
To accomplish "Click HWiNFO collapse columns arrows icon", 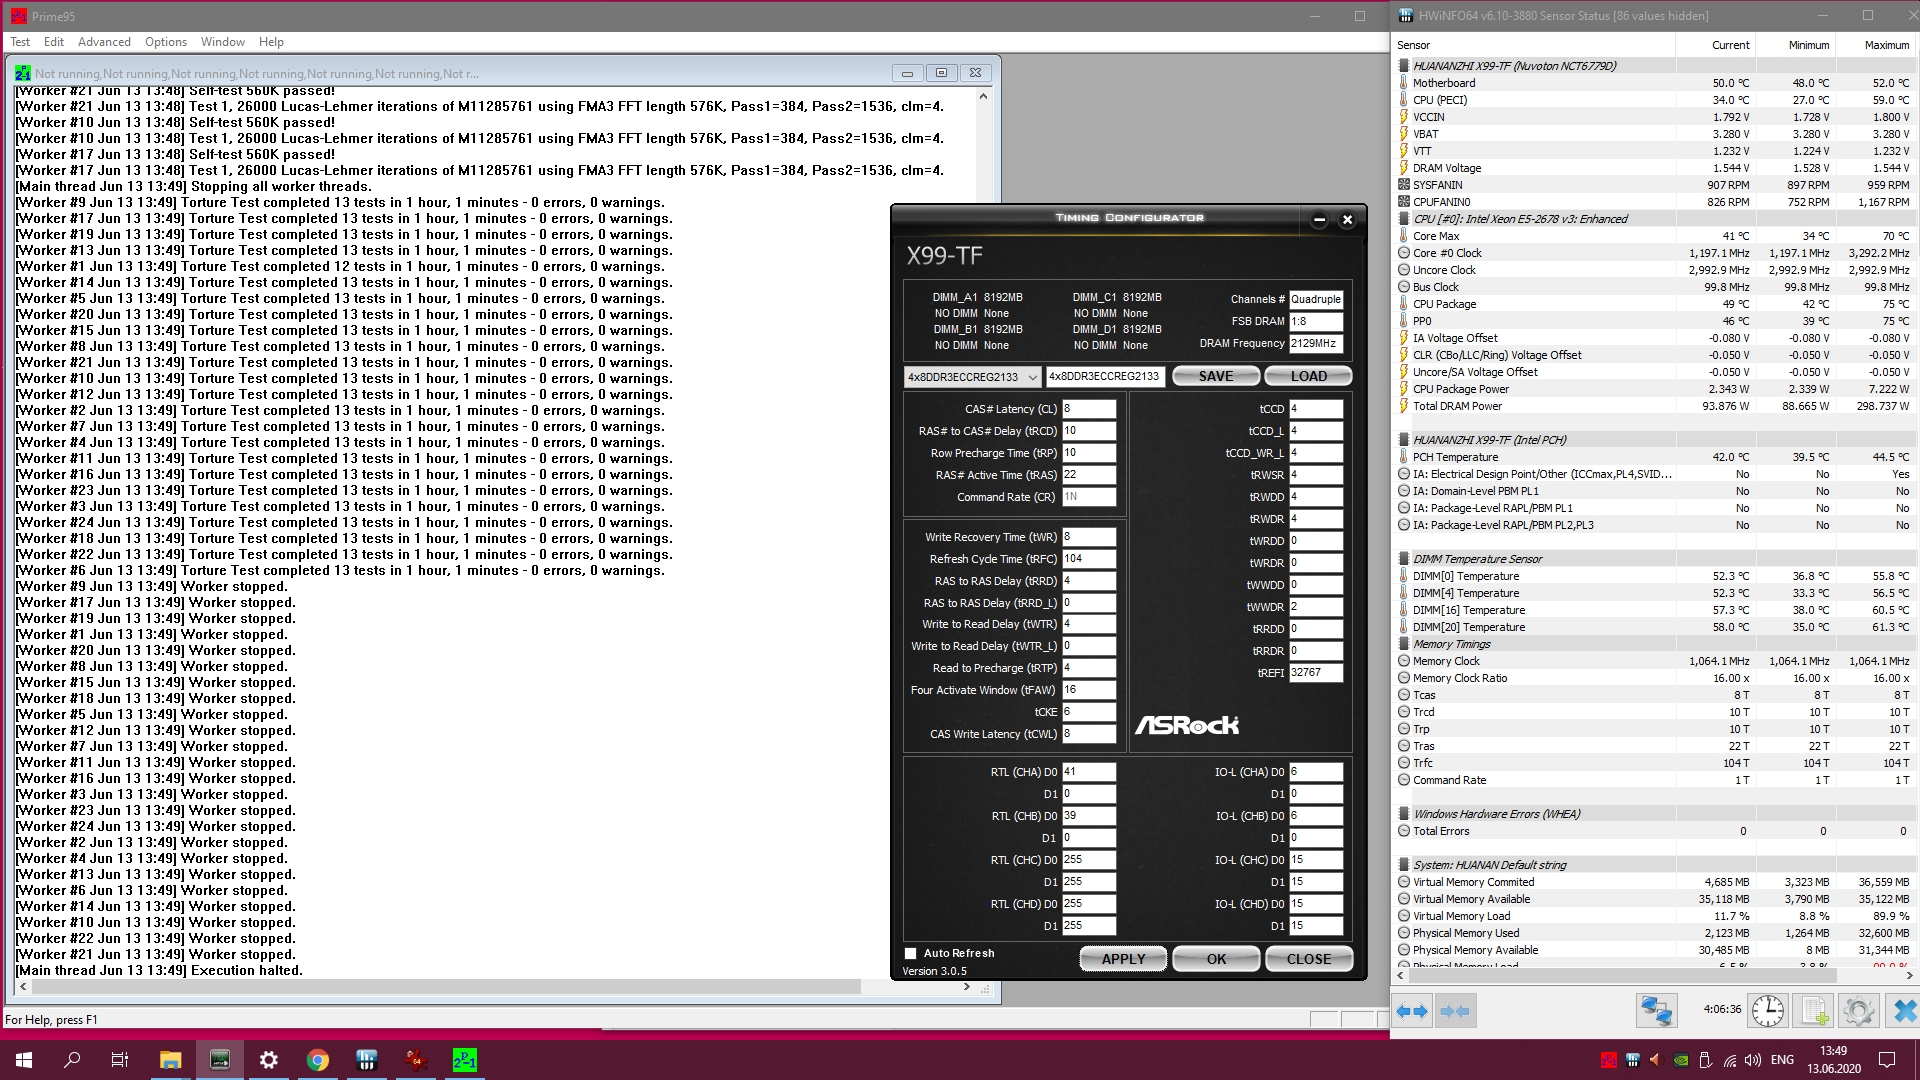I will (1456, 1011).
